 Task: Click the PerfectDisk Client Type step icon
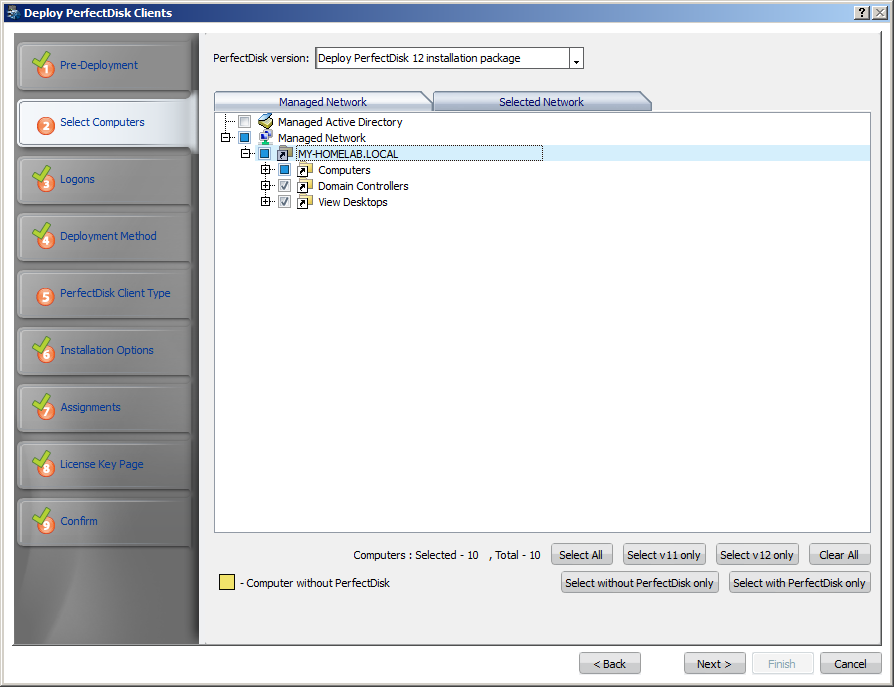point(45,295)
